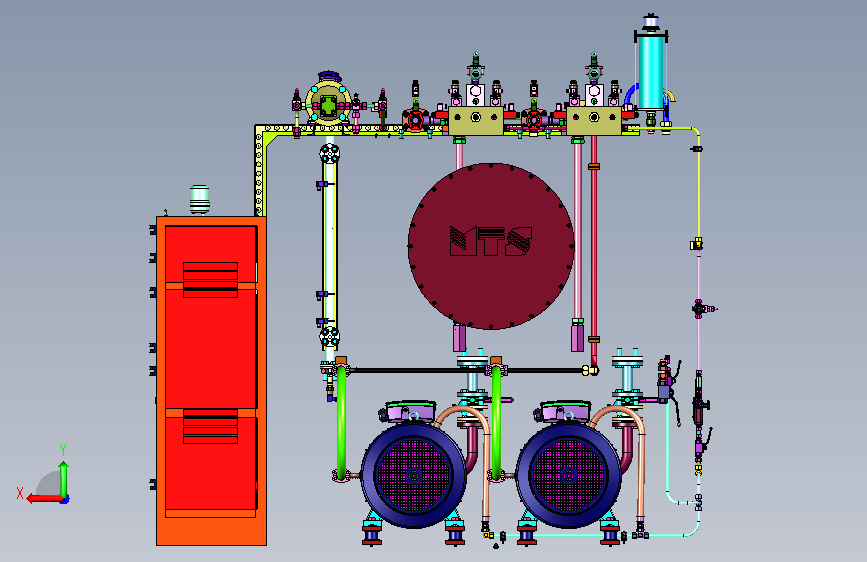Viewport: 867px width, 562px height.
Task: Click the X axis label
Action: click(20, 493)
